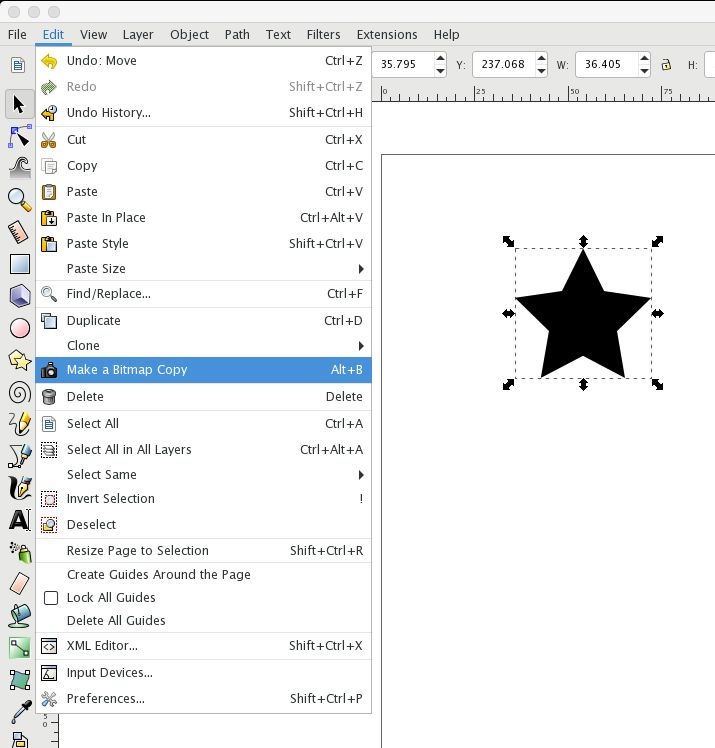
Task: Open the Layer menu
Action: click(138, 34)
